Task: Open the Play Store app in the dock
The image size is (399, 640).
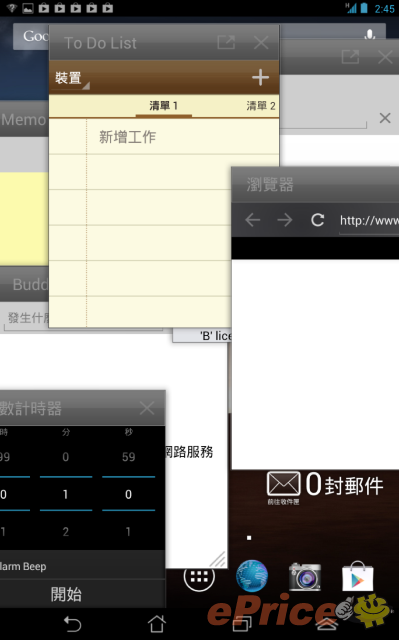Action: click(357, 576)
